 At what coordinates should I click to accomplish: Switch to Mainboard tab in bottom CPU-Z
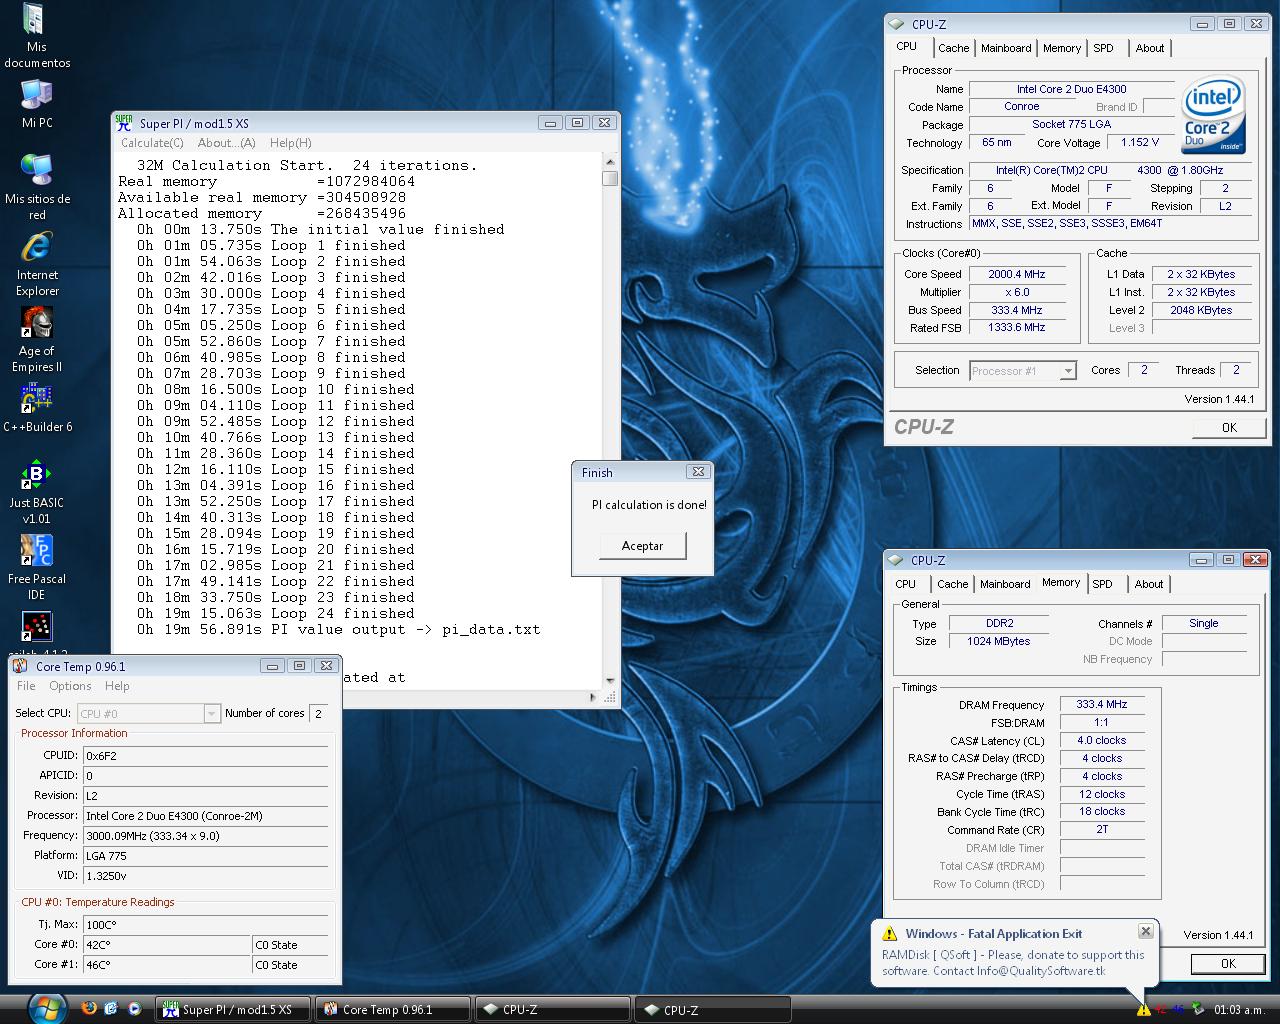point(1005,584)
